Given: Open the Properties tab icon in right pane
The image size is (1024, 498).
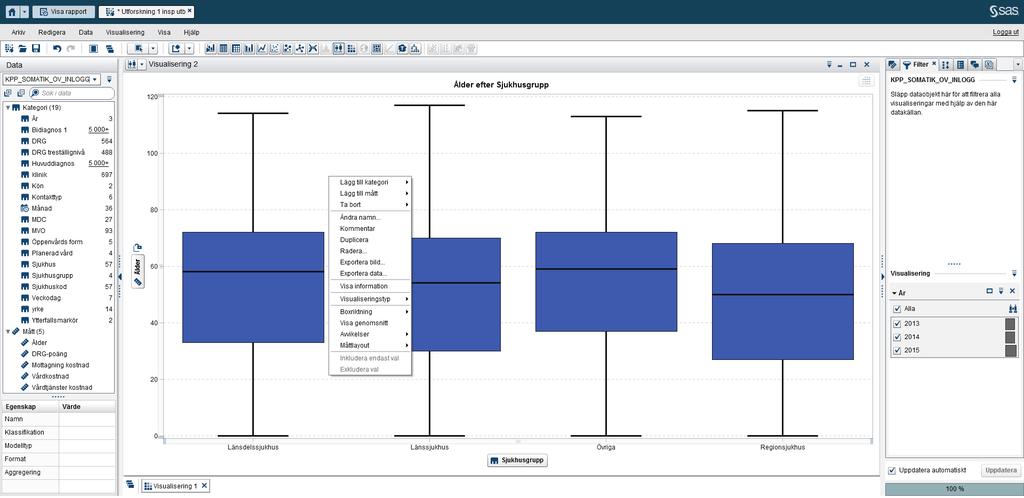Looking at the screenshot, I should 961,64.
